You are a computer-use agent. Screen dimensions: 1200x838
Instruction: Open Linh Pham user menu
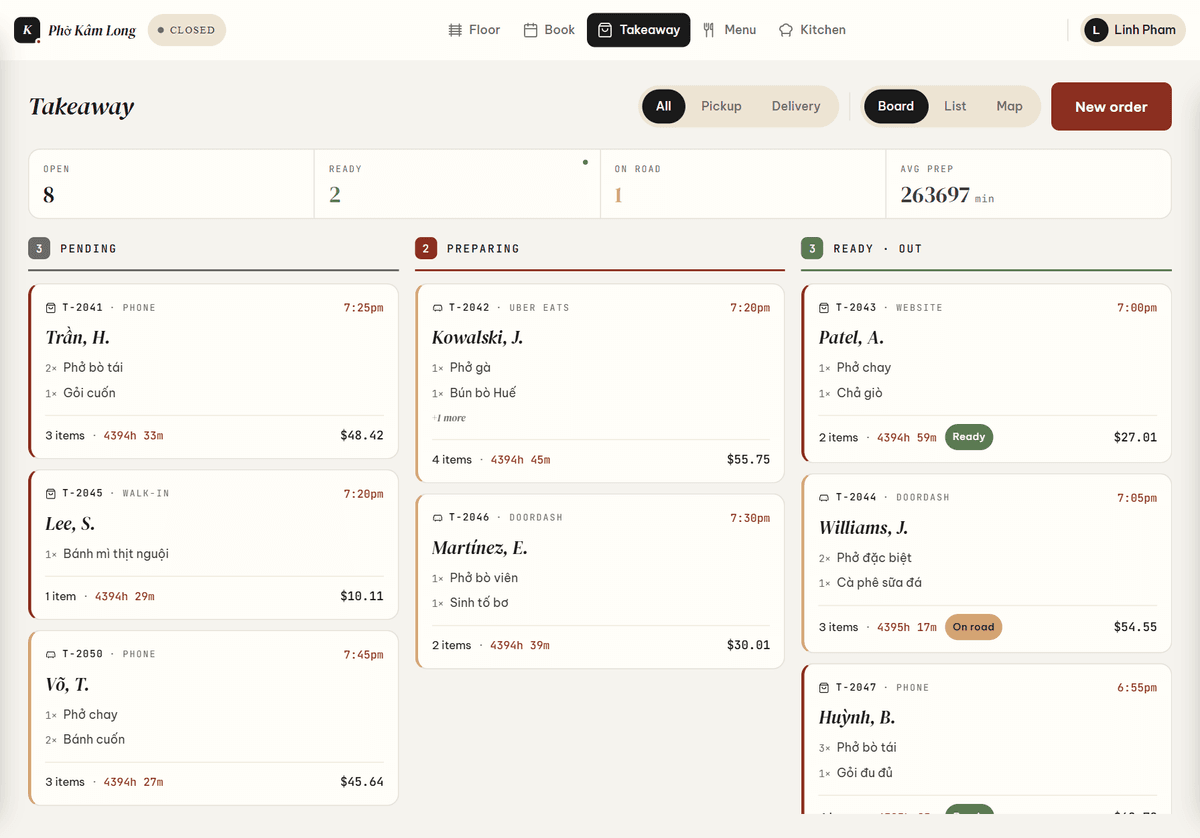1132,30
